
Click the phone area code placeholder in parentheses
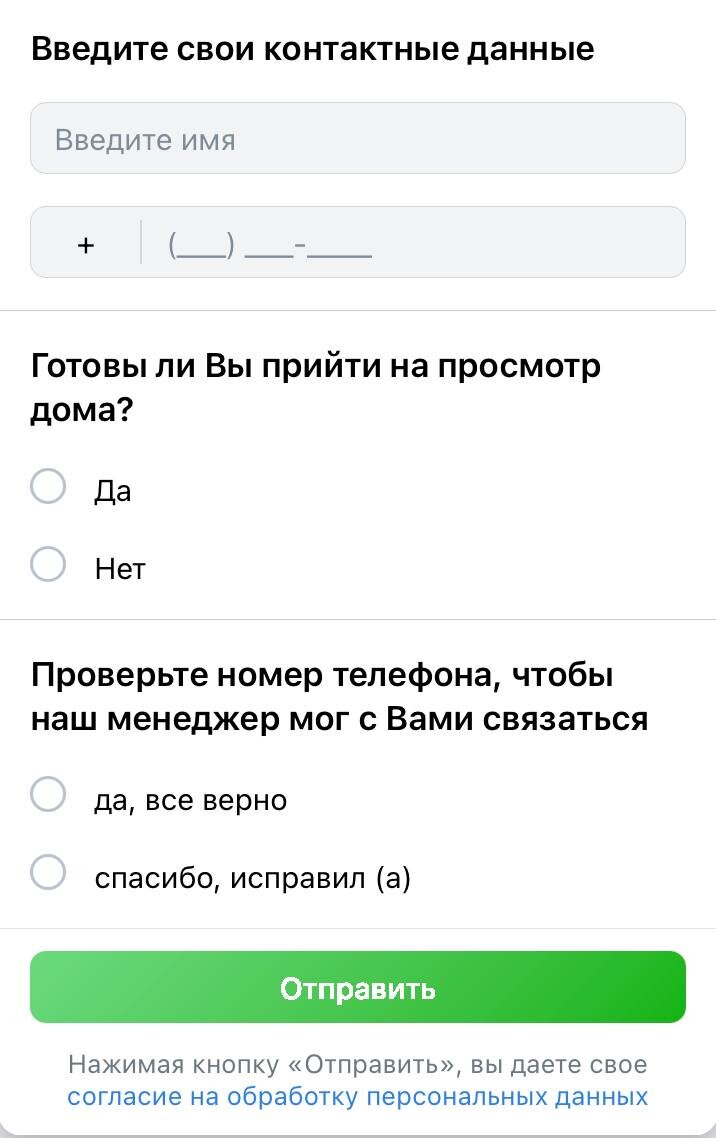[x=203, y=244]
